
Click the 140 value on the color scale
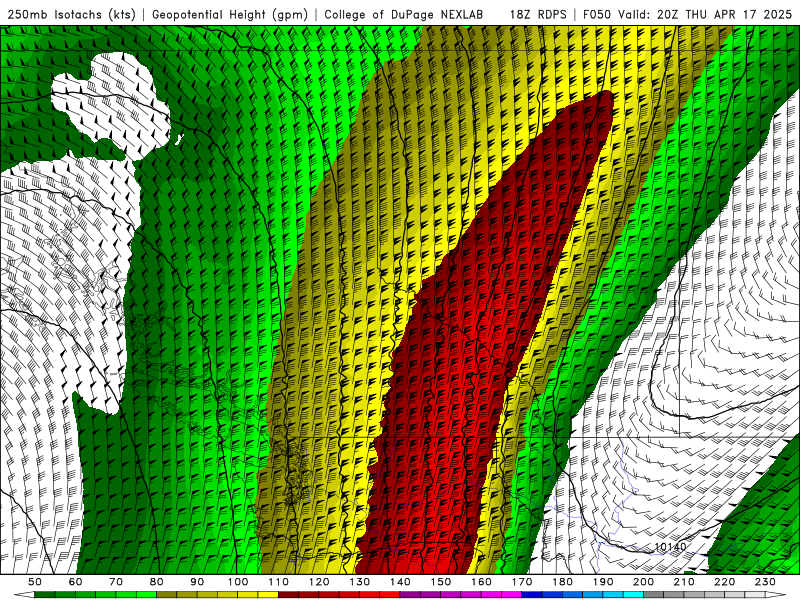[x=401, y=582]
